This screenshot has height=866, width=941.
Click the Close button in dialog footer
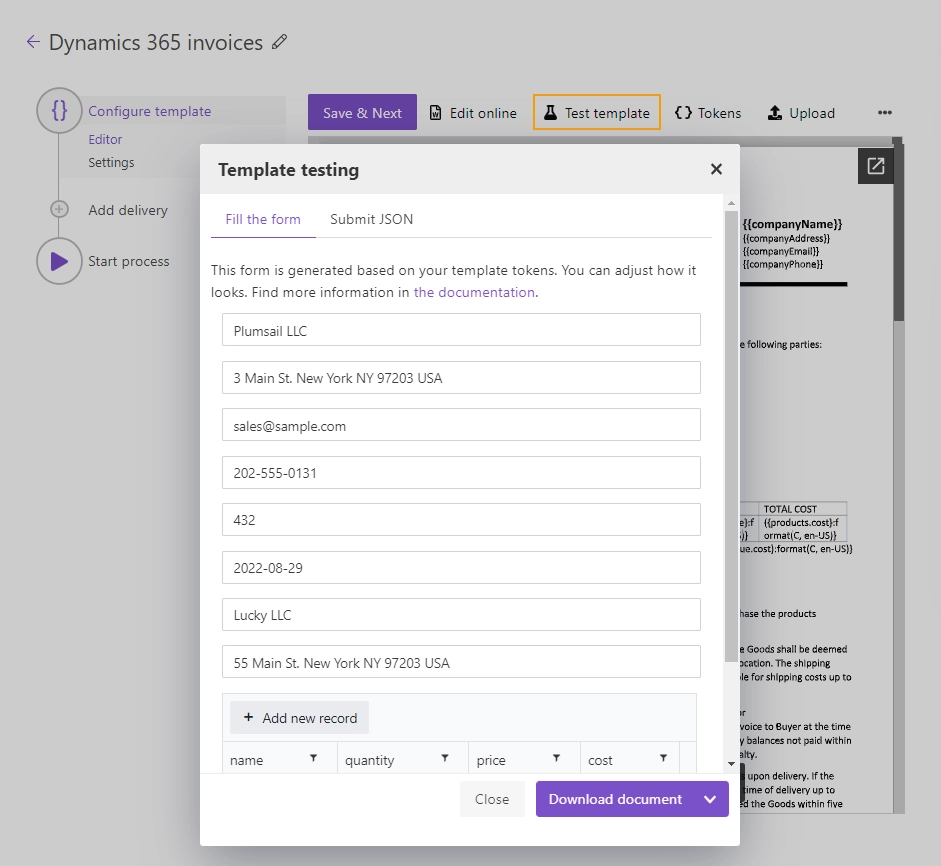(492, 799)
